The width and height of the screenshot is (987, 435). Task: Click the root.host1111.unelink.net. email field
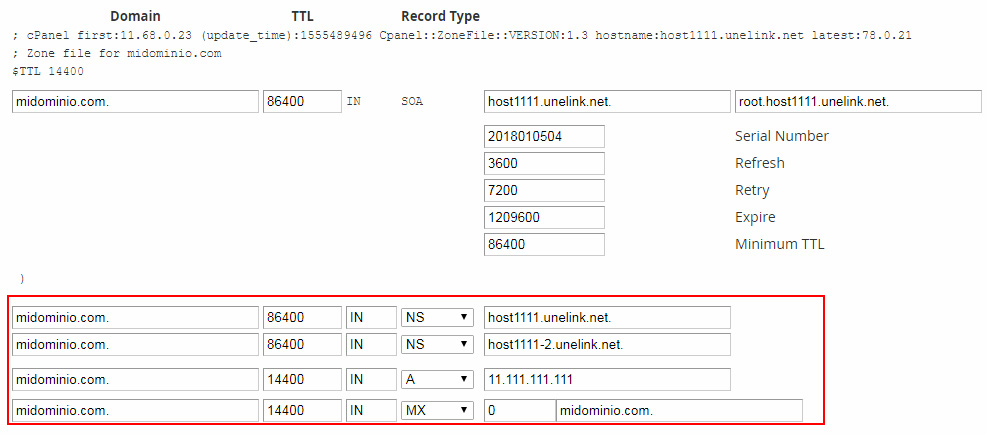857,102
